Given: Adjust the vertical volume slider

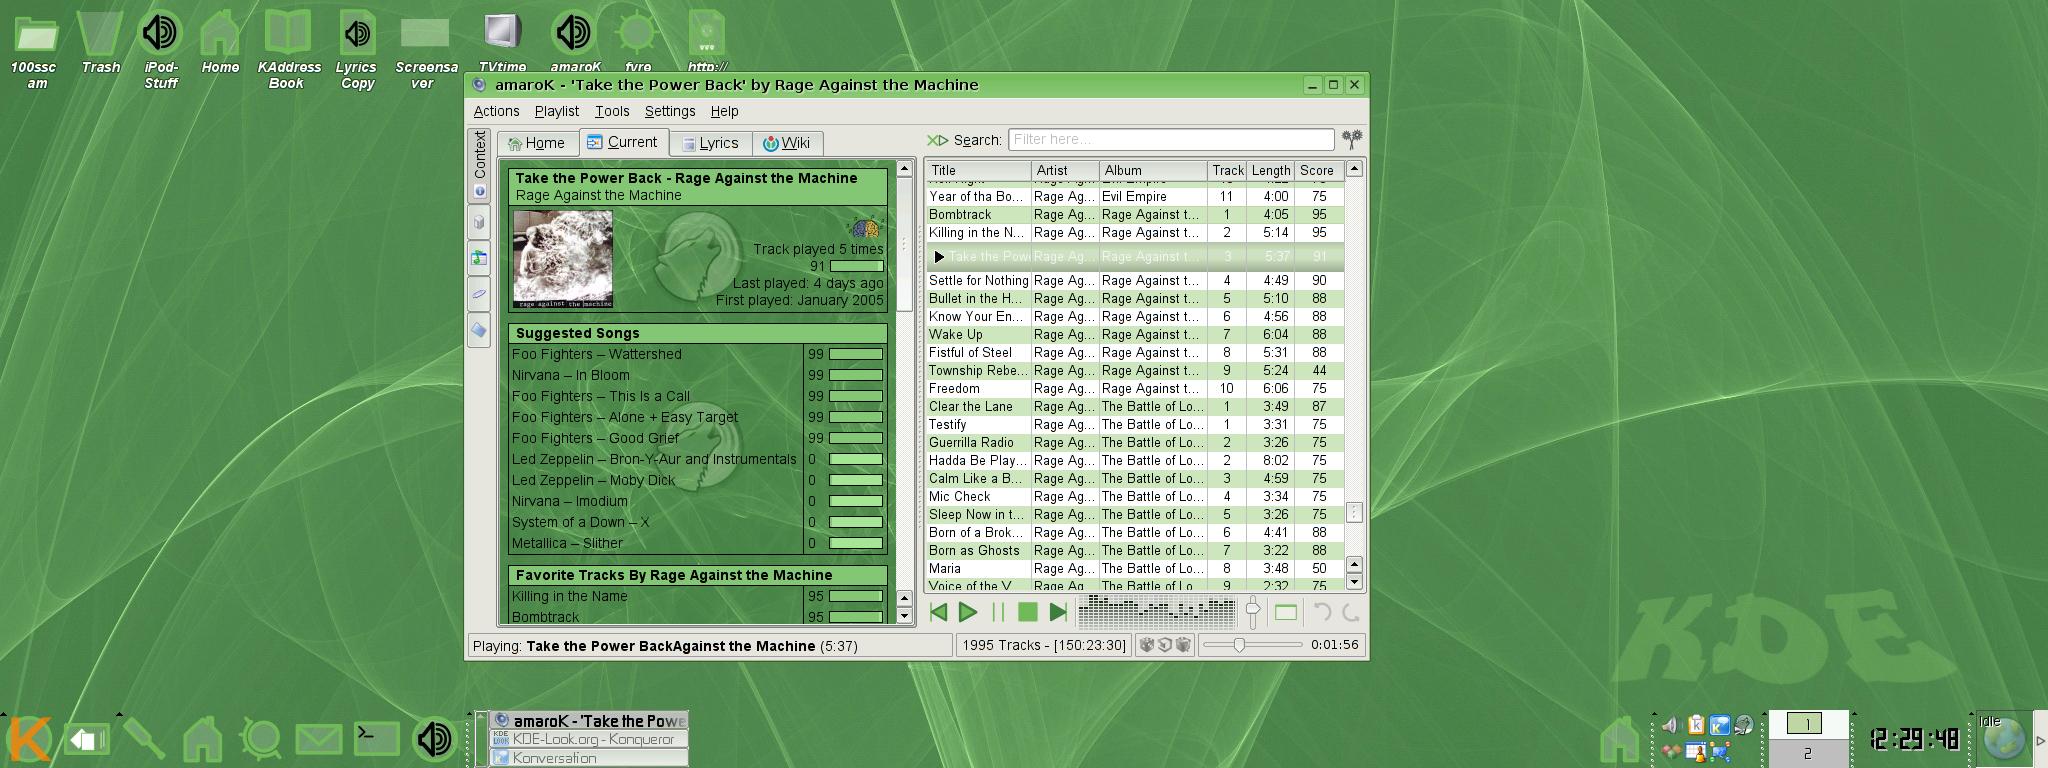Looking at the screenshot, I should [1252, 611].
